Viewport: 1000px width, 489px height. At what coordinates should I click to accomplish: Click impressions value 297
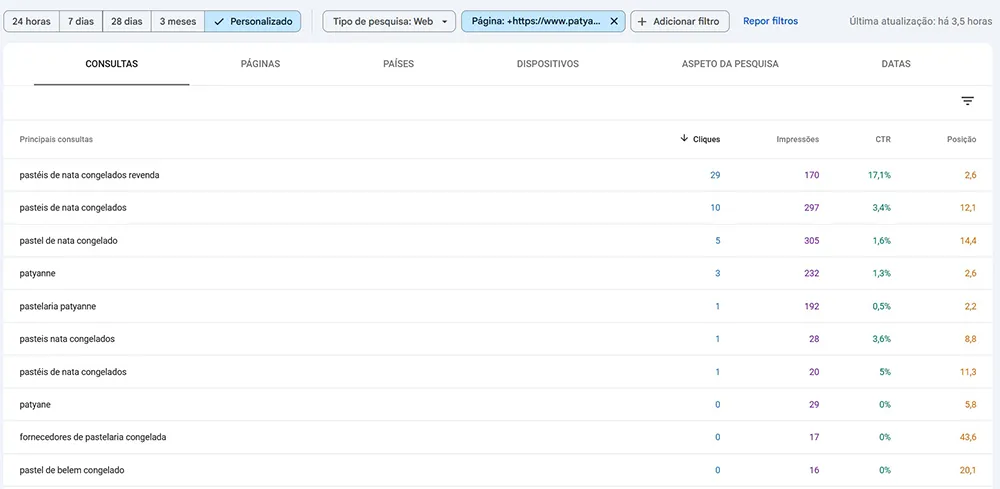[812, 208]
